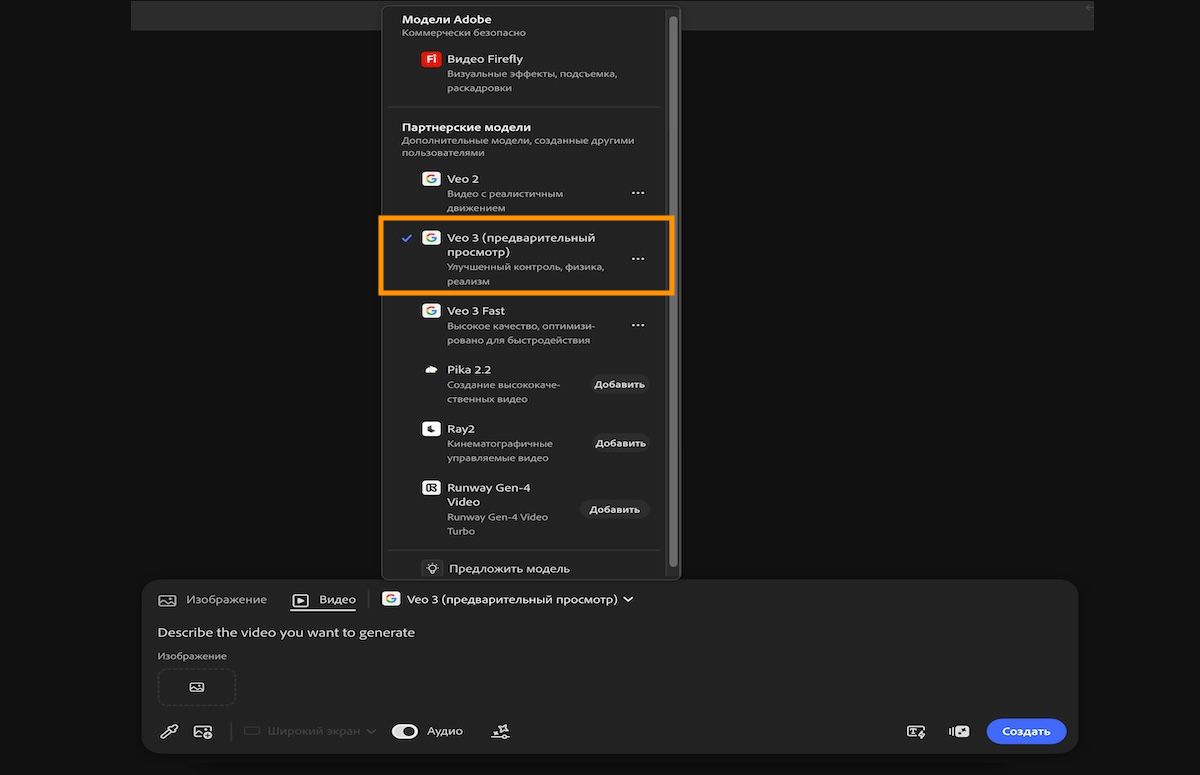1200x775 pixels.
Task: Open more options for Veo 2
Action: (638, 193)
